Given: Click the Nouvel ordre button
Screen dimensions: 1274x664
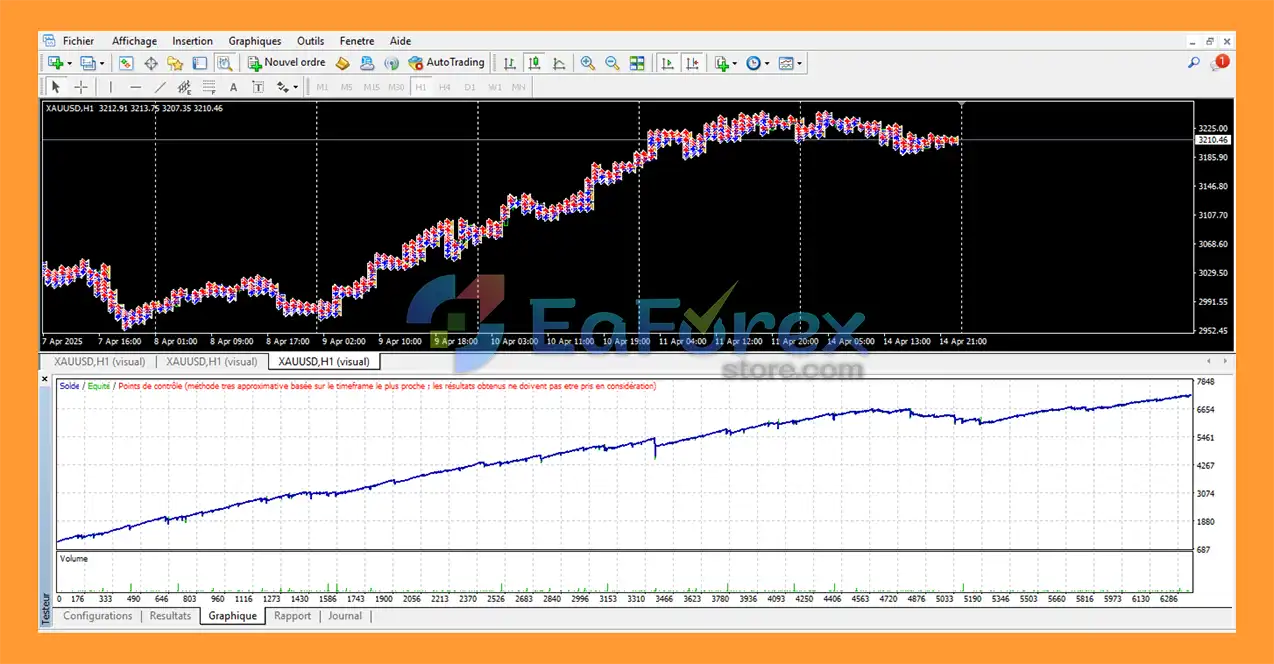Looking at the screenshot, I should [x=286, y=63].
